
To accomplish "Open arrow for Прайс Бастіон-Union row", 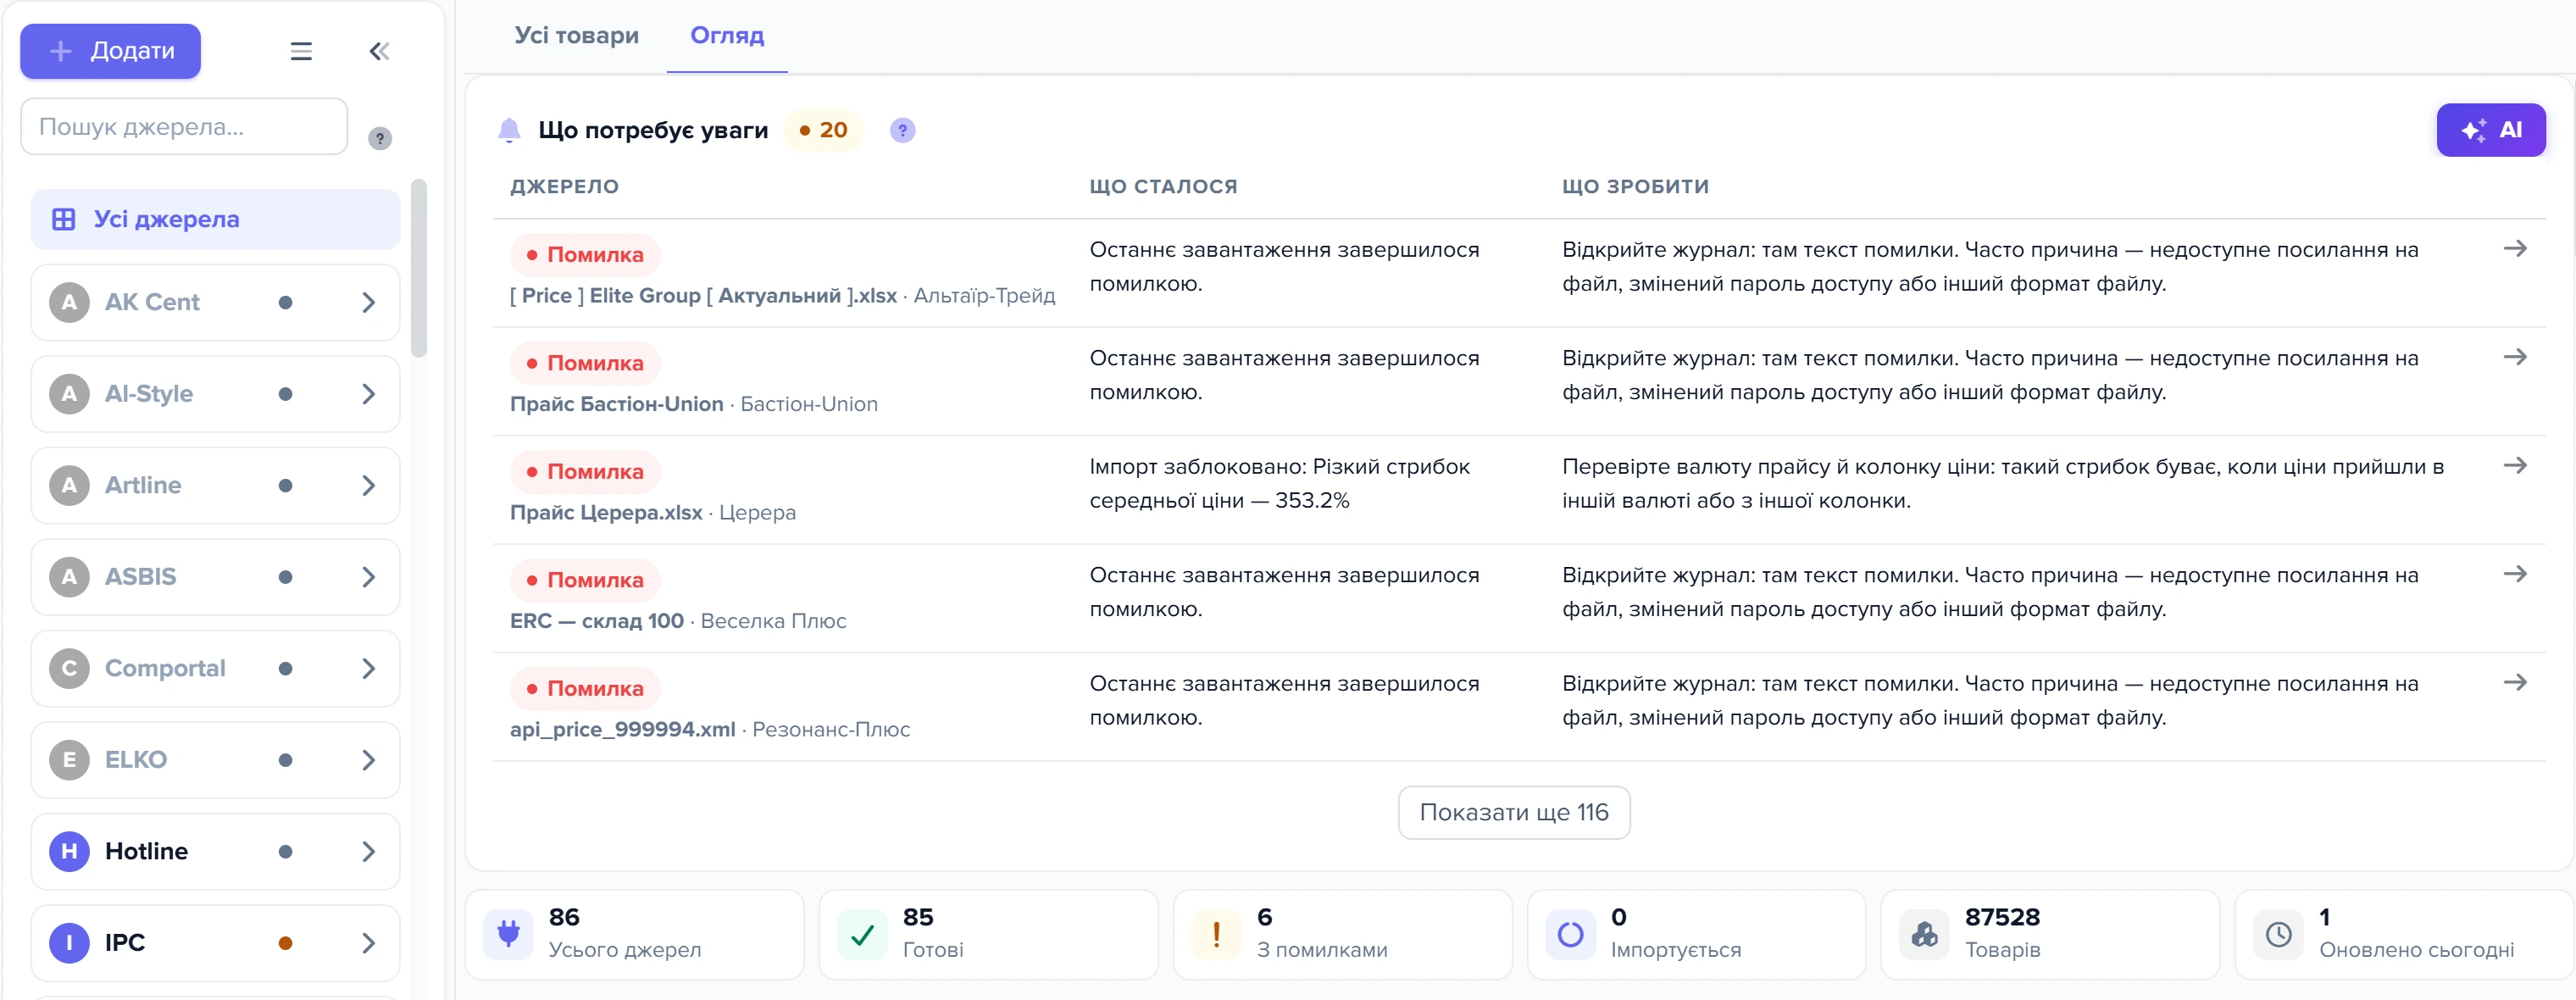I will 2515,357.
